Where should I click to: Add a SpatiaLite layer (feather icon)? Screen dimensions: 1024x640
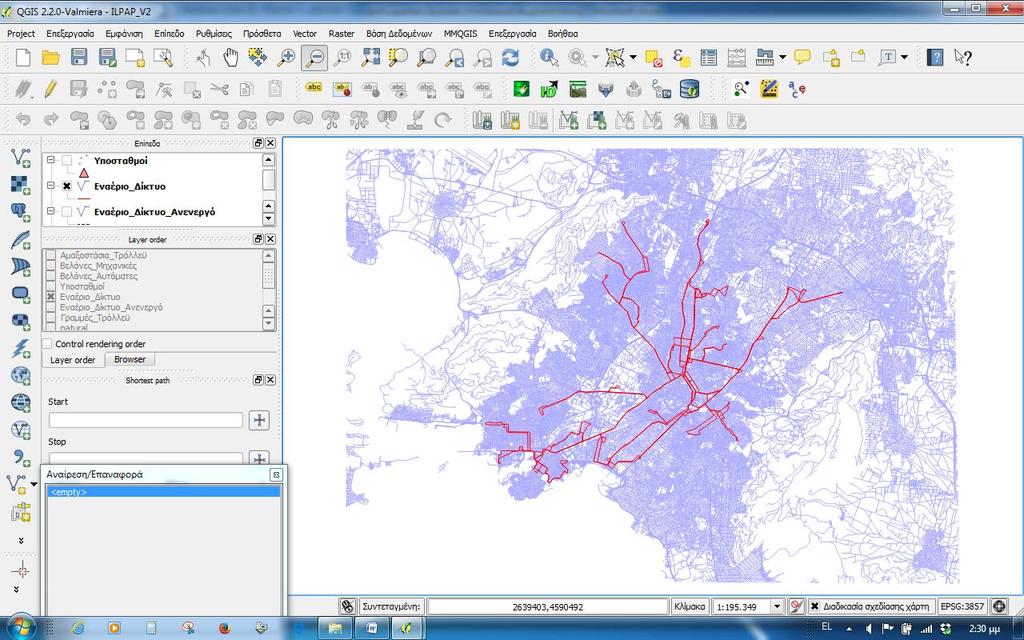coord(20,240)
